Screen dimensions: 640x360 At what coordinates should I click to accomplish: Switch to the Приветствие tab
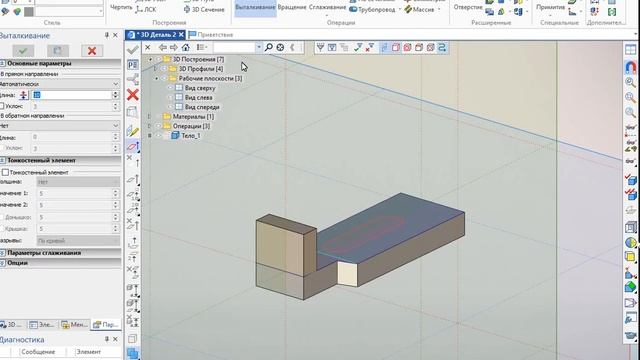[211, 35]
